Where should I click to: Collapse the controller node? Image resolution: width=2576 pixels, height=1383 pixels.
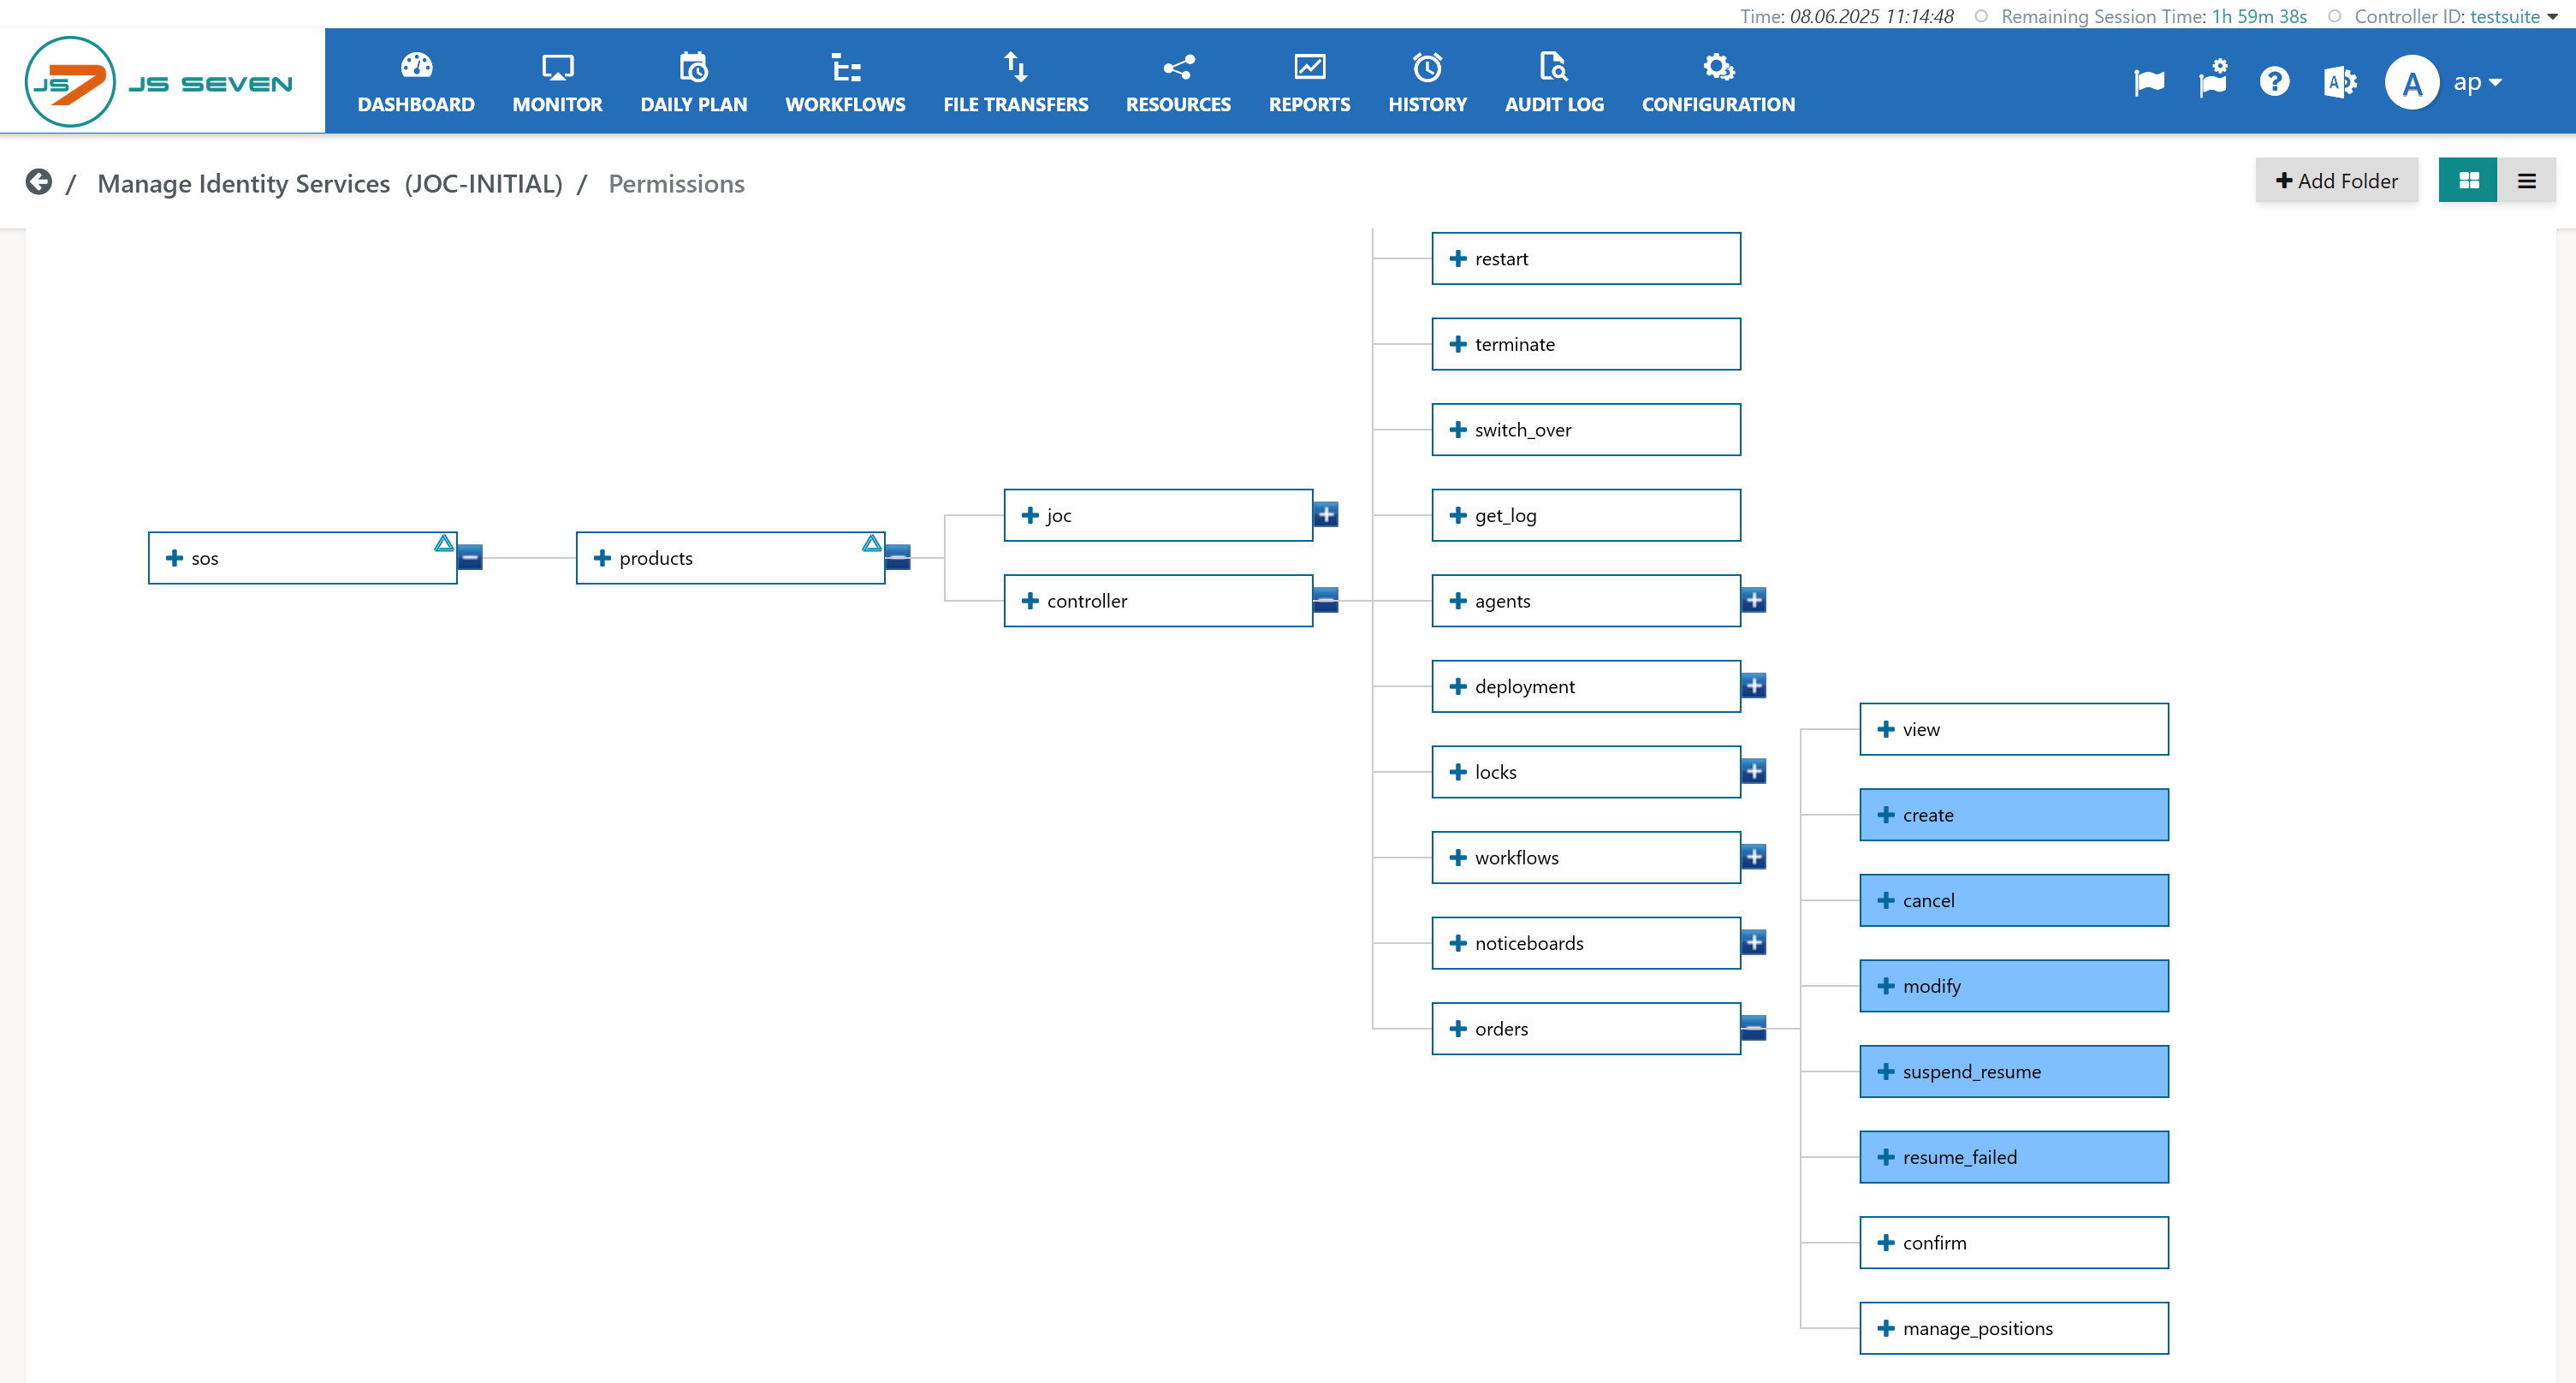point(1326,600)
